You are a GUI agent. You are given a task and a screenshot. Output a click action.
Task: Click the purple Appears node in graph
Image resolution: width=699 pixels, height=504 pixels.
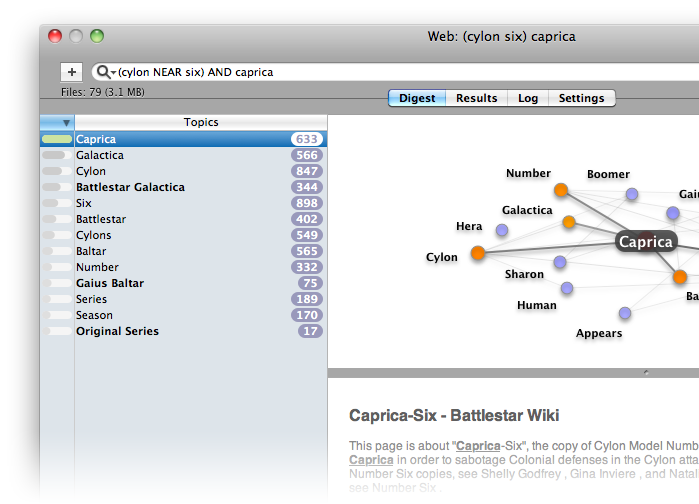click(625, 313)
